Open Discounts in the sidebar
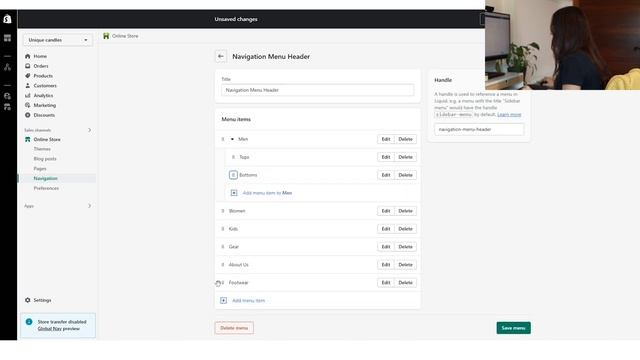The image size is (640, 360). click(x=44, y=115)
